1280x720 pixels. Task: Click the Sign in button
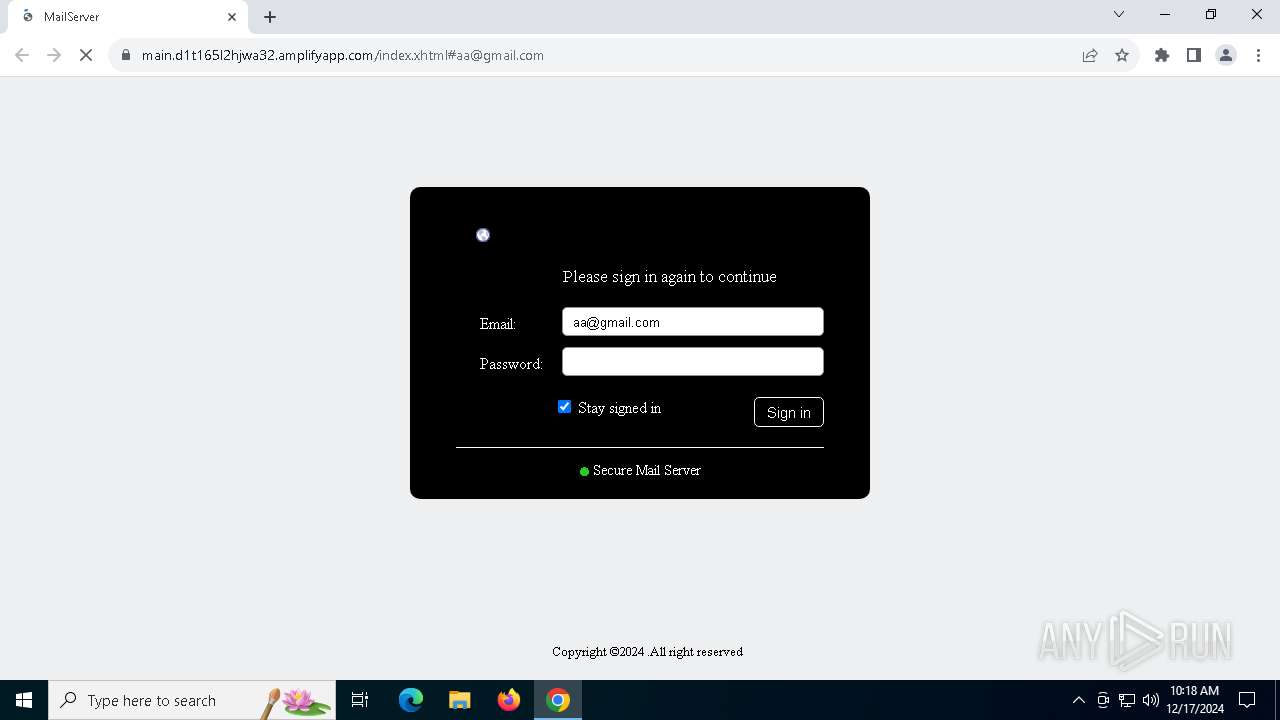point(789,412)
